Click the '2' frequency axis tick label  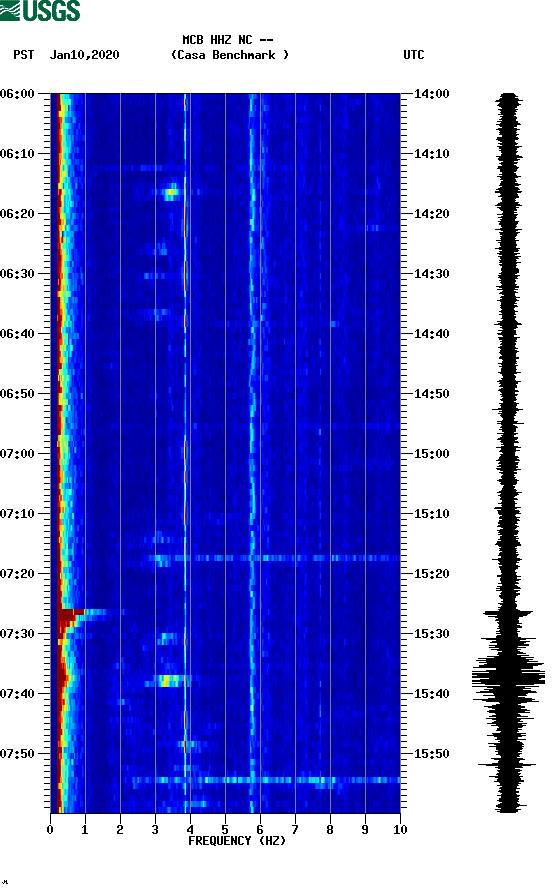(x=120, y=829)
